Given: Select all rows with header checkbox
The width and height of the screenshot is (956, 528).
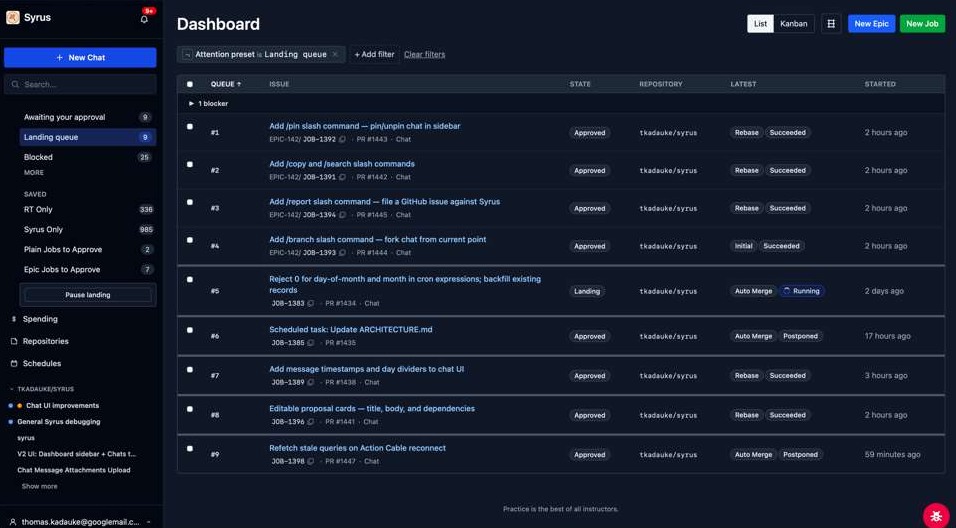Looking at the screenshot, I should [x=190, y=84].
